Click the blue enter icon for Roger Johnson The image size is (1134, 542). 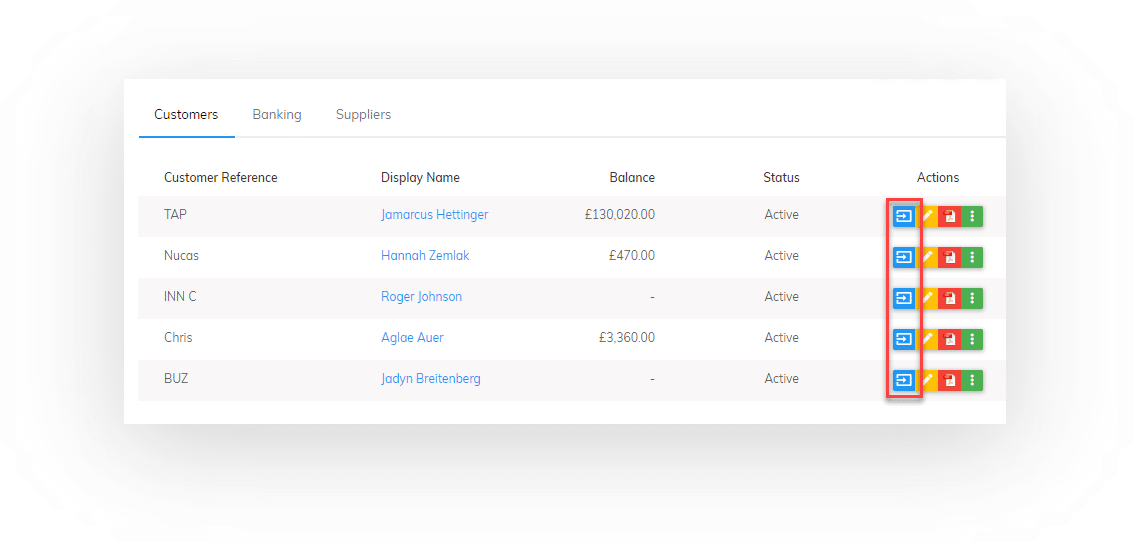click(904, 297)
